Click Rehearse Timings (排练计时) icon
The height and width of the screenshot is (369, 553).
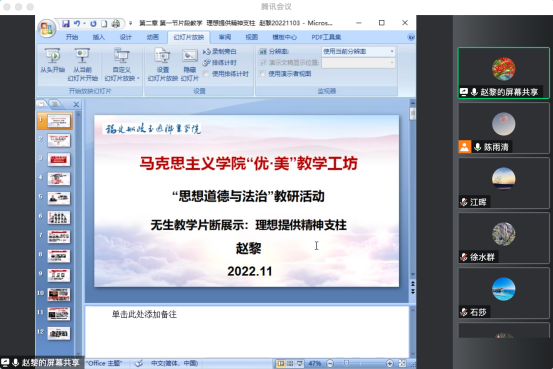(207, 63)
